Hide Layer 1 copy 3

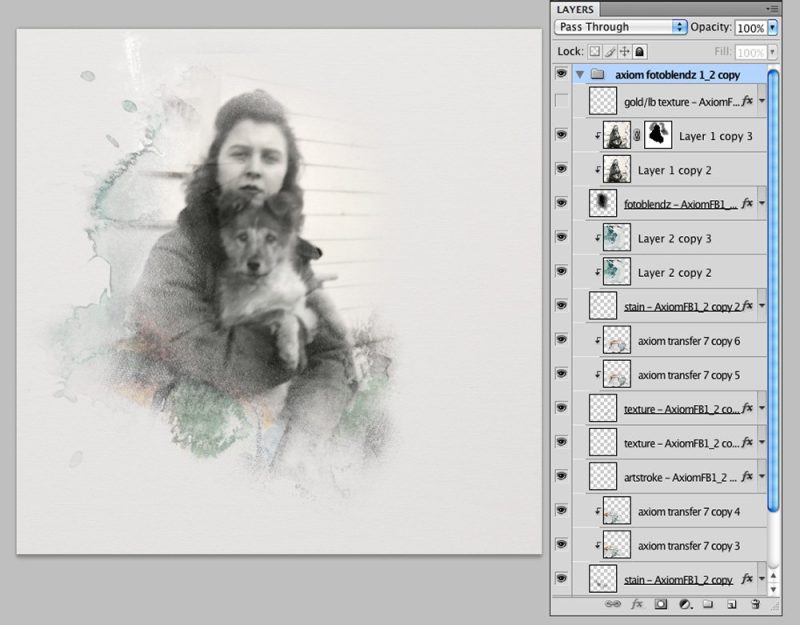562,135
